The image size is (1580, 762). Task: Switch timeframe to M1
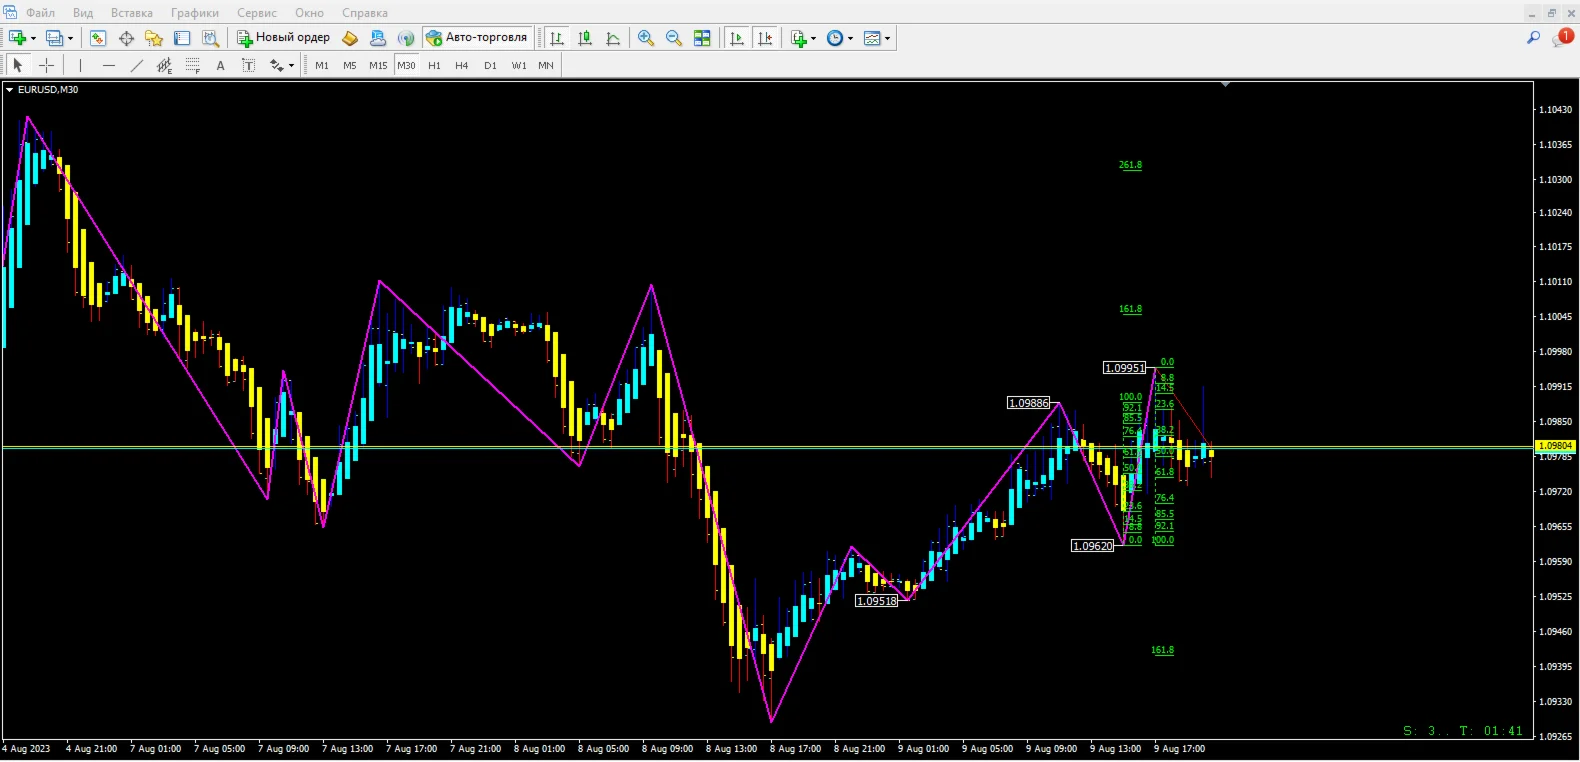tap(322, 65)
